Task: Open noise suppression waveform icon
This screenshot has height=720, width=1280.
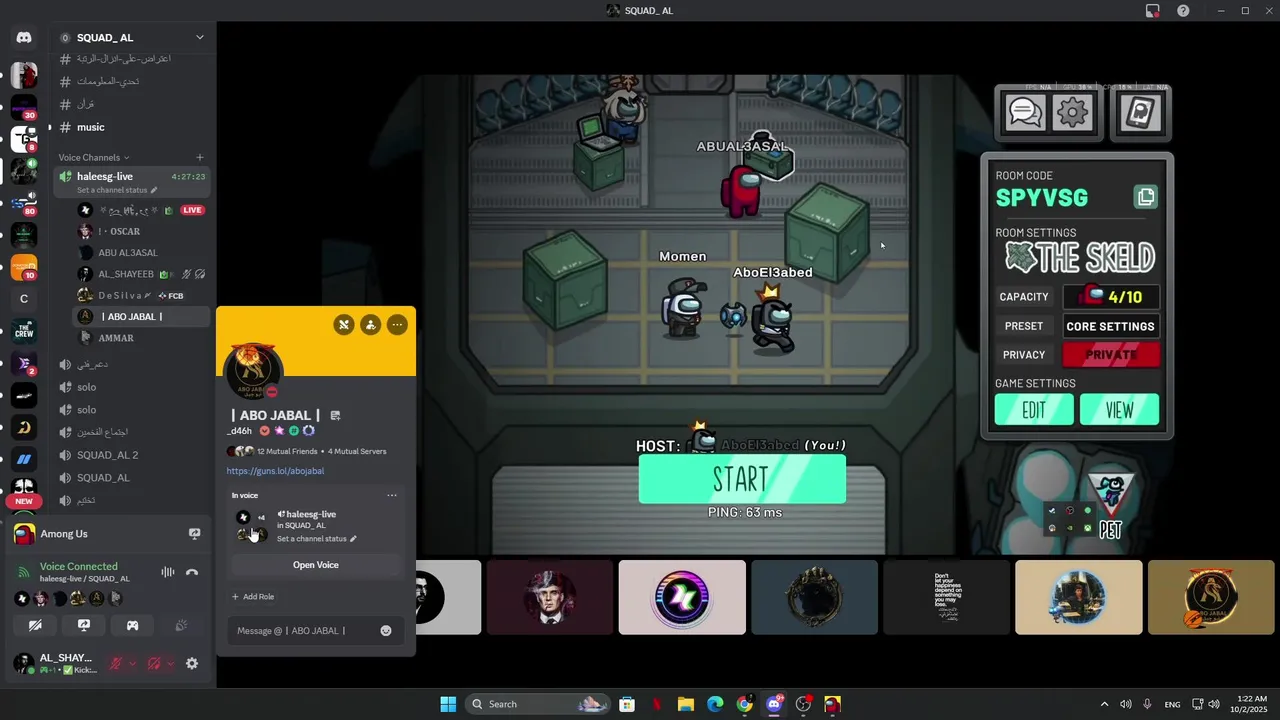Action: pos(167,572)
